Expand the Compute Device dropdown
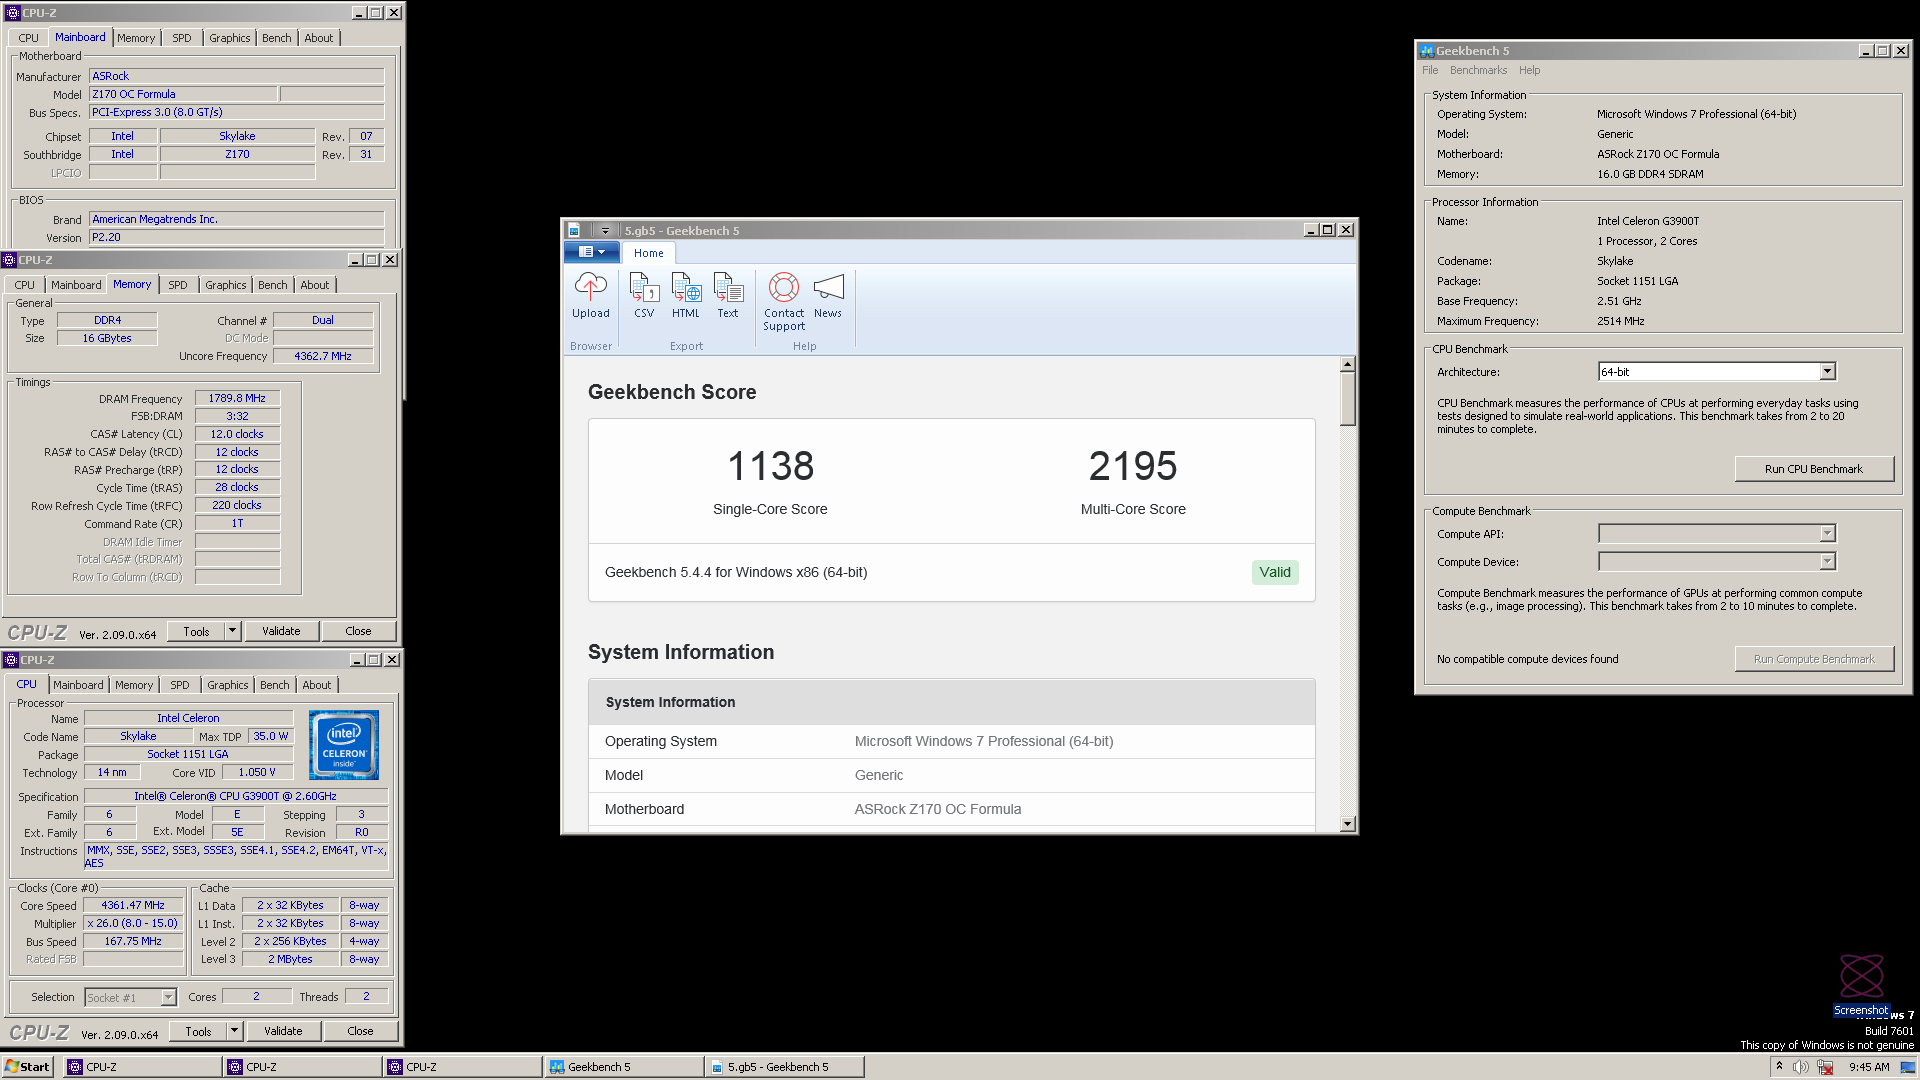The width and height of the screenshot is (1920, 1080). click(x=1827, y=562)
